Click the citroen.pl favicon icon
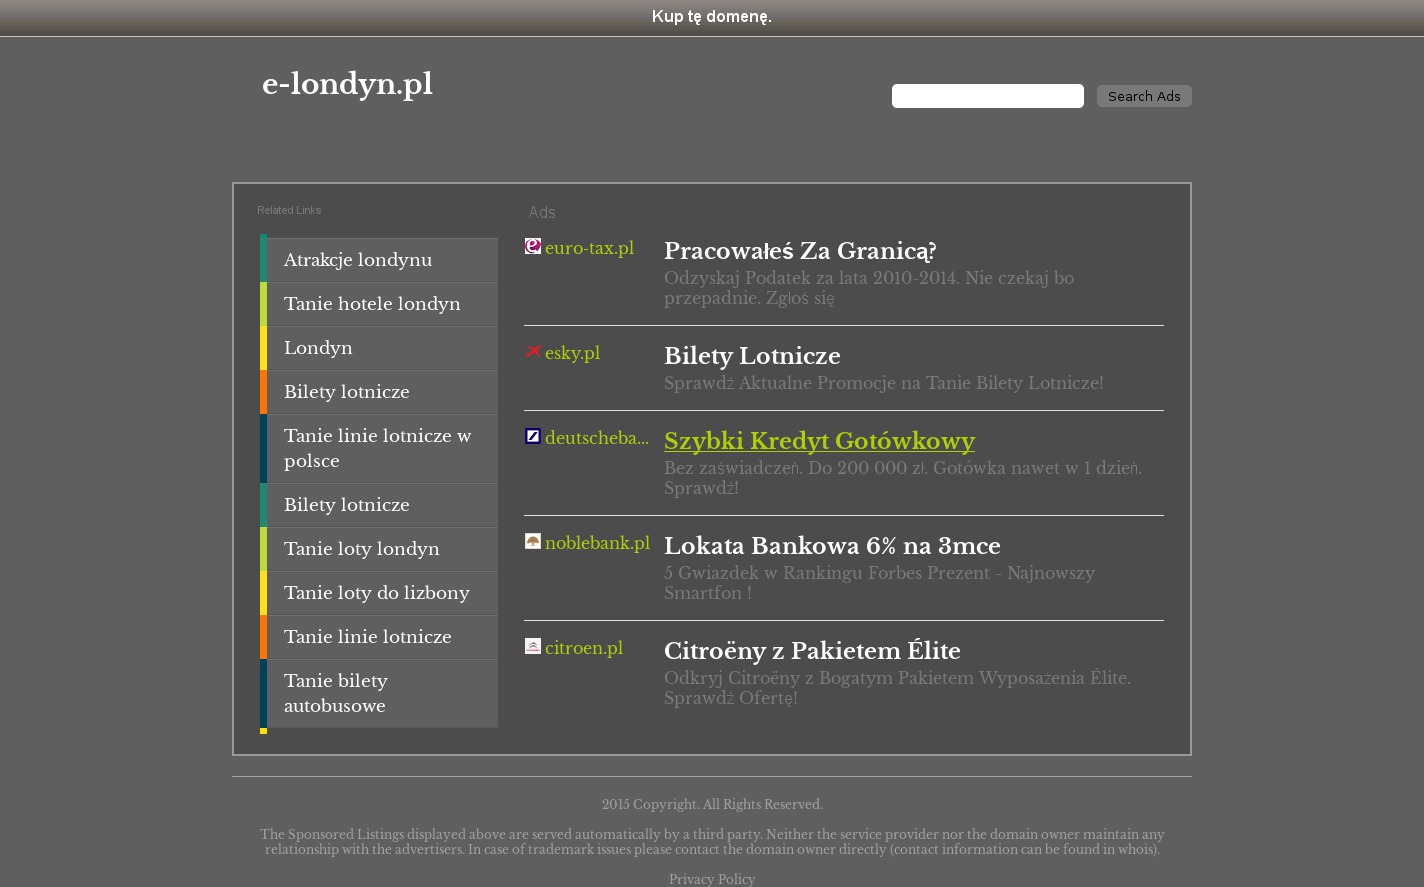The height and width of the screenshot is (887, 1424). click(533, 646)
